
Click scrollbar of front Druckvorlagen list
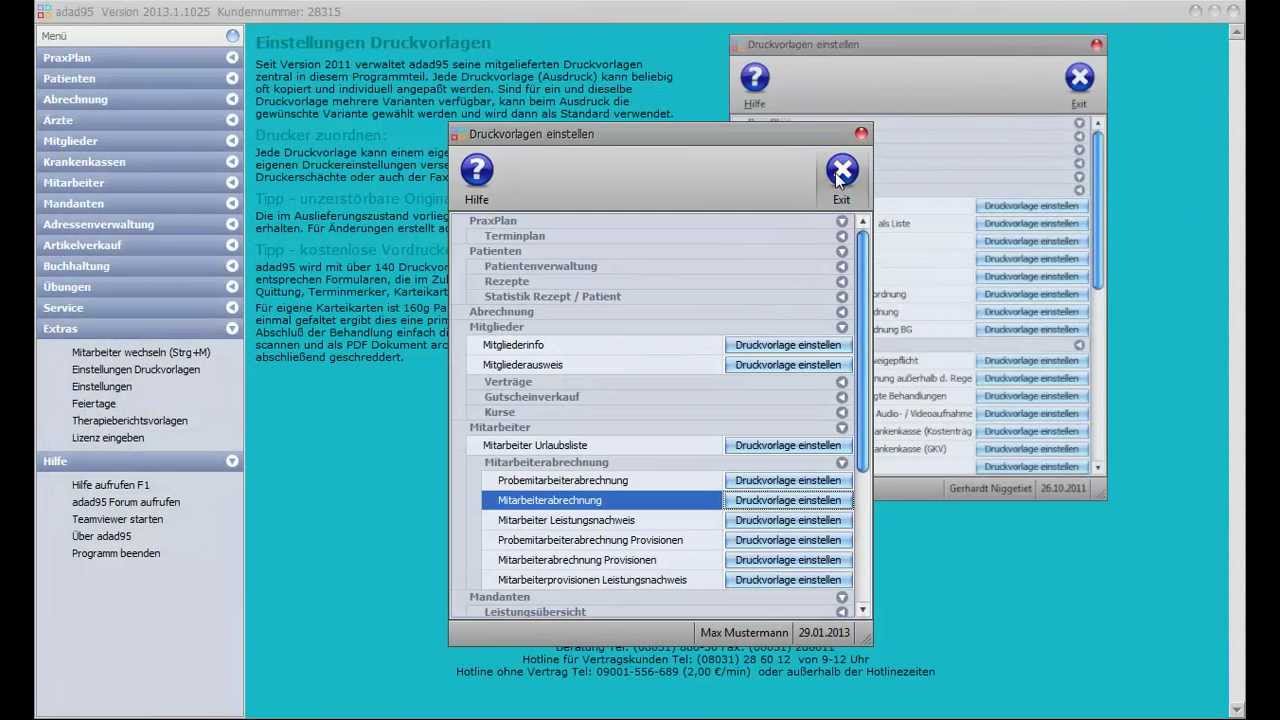point(862,350)
